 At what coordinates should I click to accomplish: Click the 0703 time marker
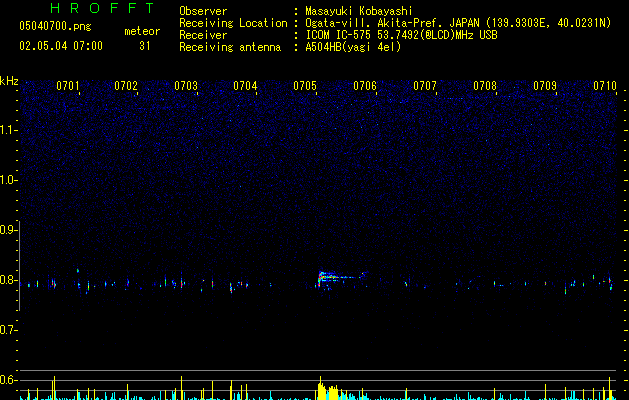186,86
